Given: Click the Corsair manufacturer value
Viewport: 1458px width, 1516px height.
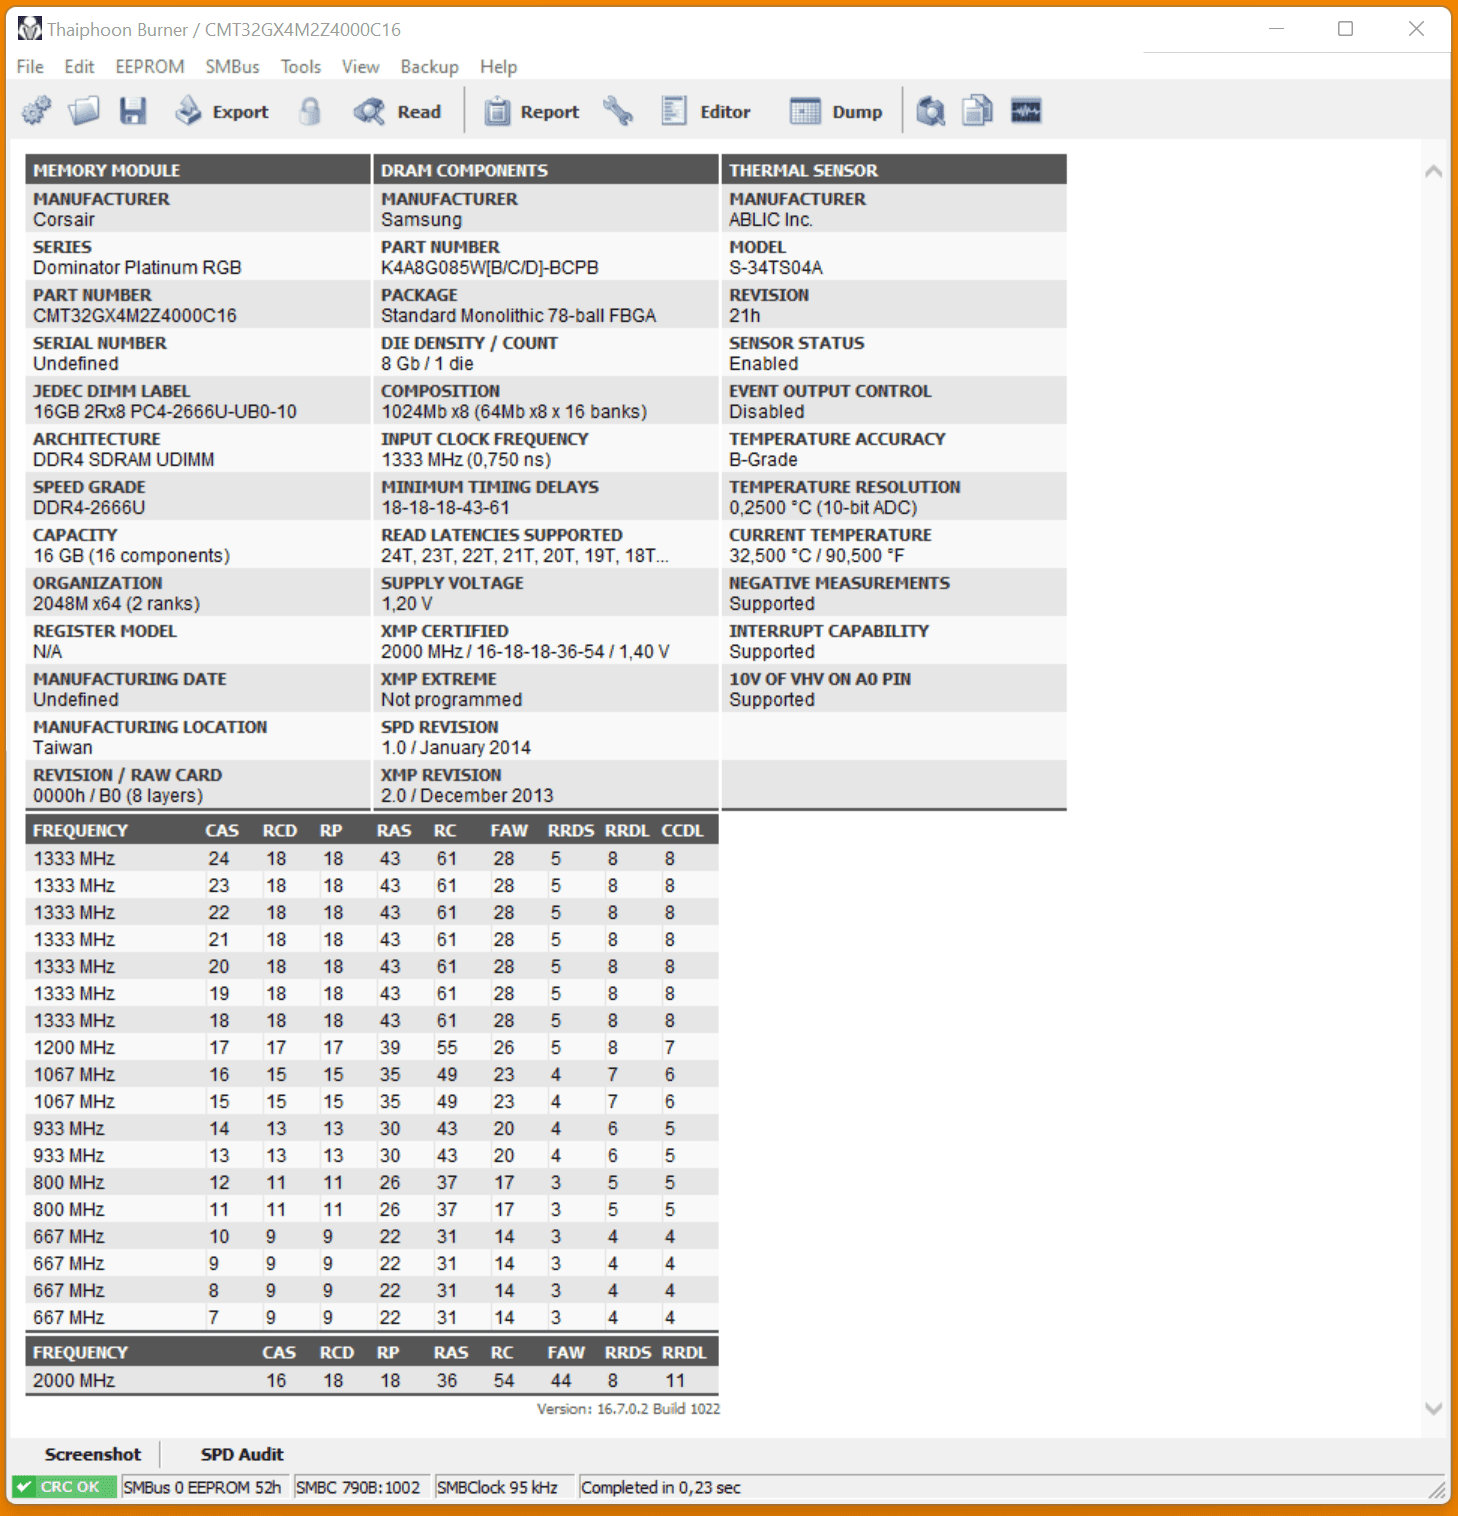Looking at the screenshot, I should tap(64, 220).
